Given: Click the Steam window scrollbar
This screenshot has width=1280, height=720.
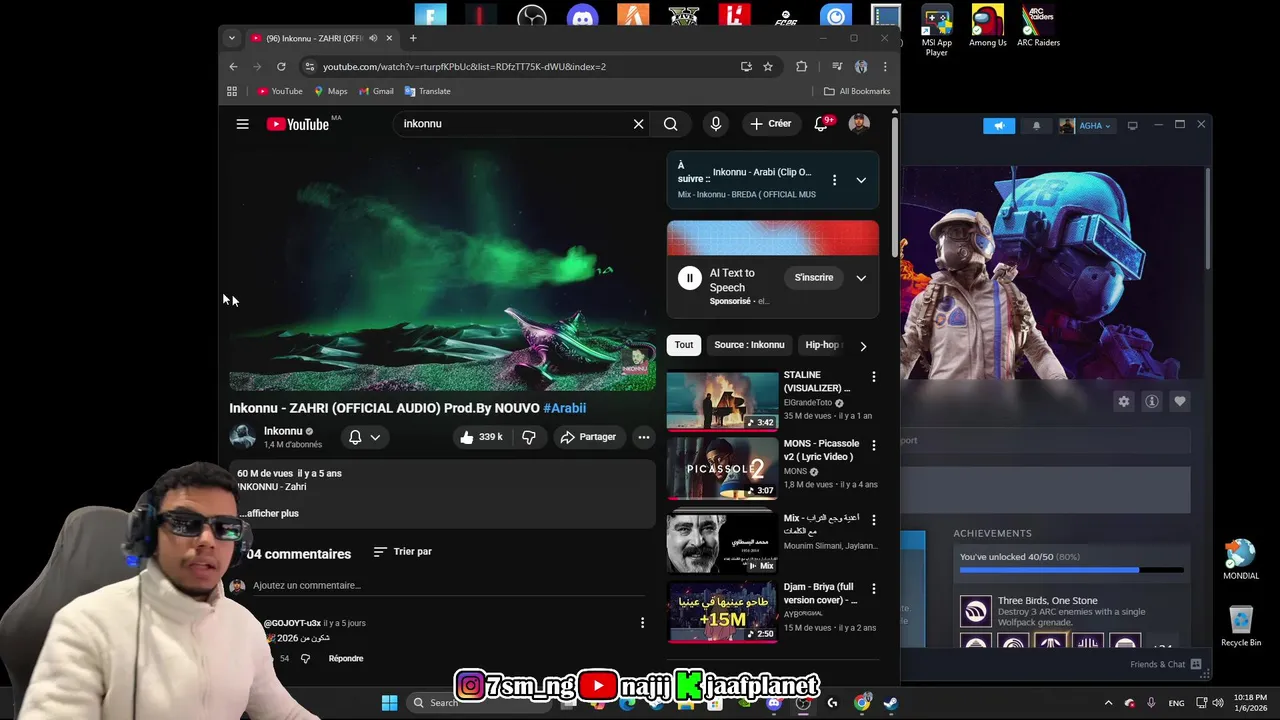Looking at the screenshot, I should (1208, 217).
